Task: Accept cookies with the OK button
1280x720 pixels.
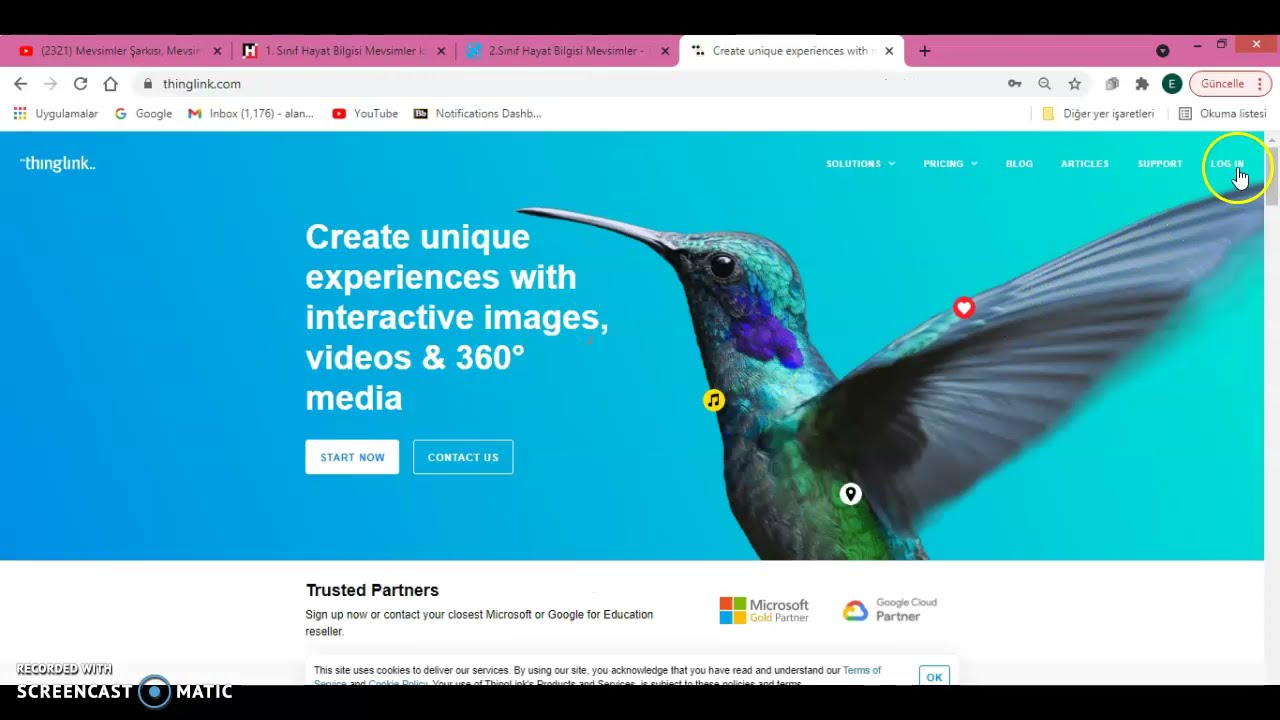Action: [x=934, y=677]
